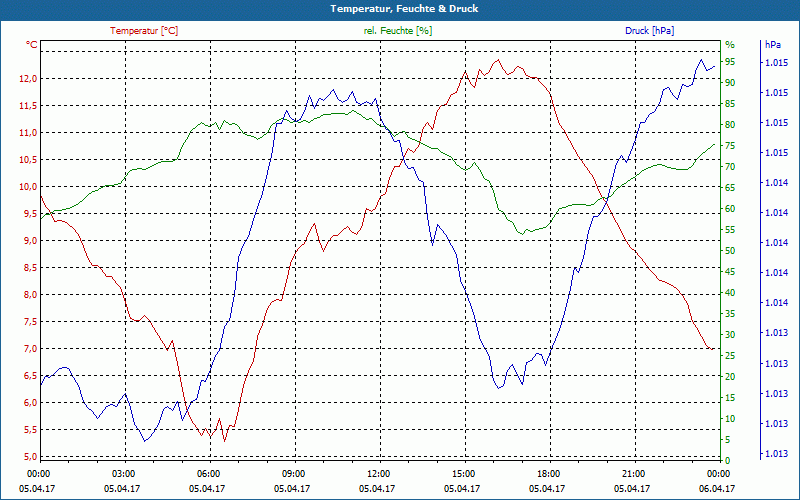Click the green '40' humidity axis tick
The width and height of the screenshot is (800, 500).
(730, 293)
